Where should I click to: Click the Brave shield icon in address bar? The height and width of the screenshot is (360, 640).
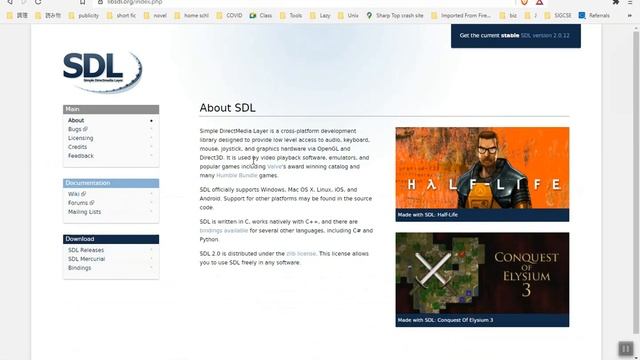[x=524, y=2]
